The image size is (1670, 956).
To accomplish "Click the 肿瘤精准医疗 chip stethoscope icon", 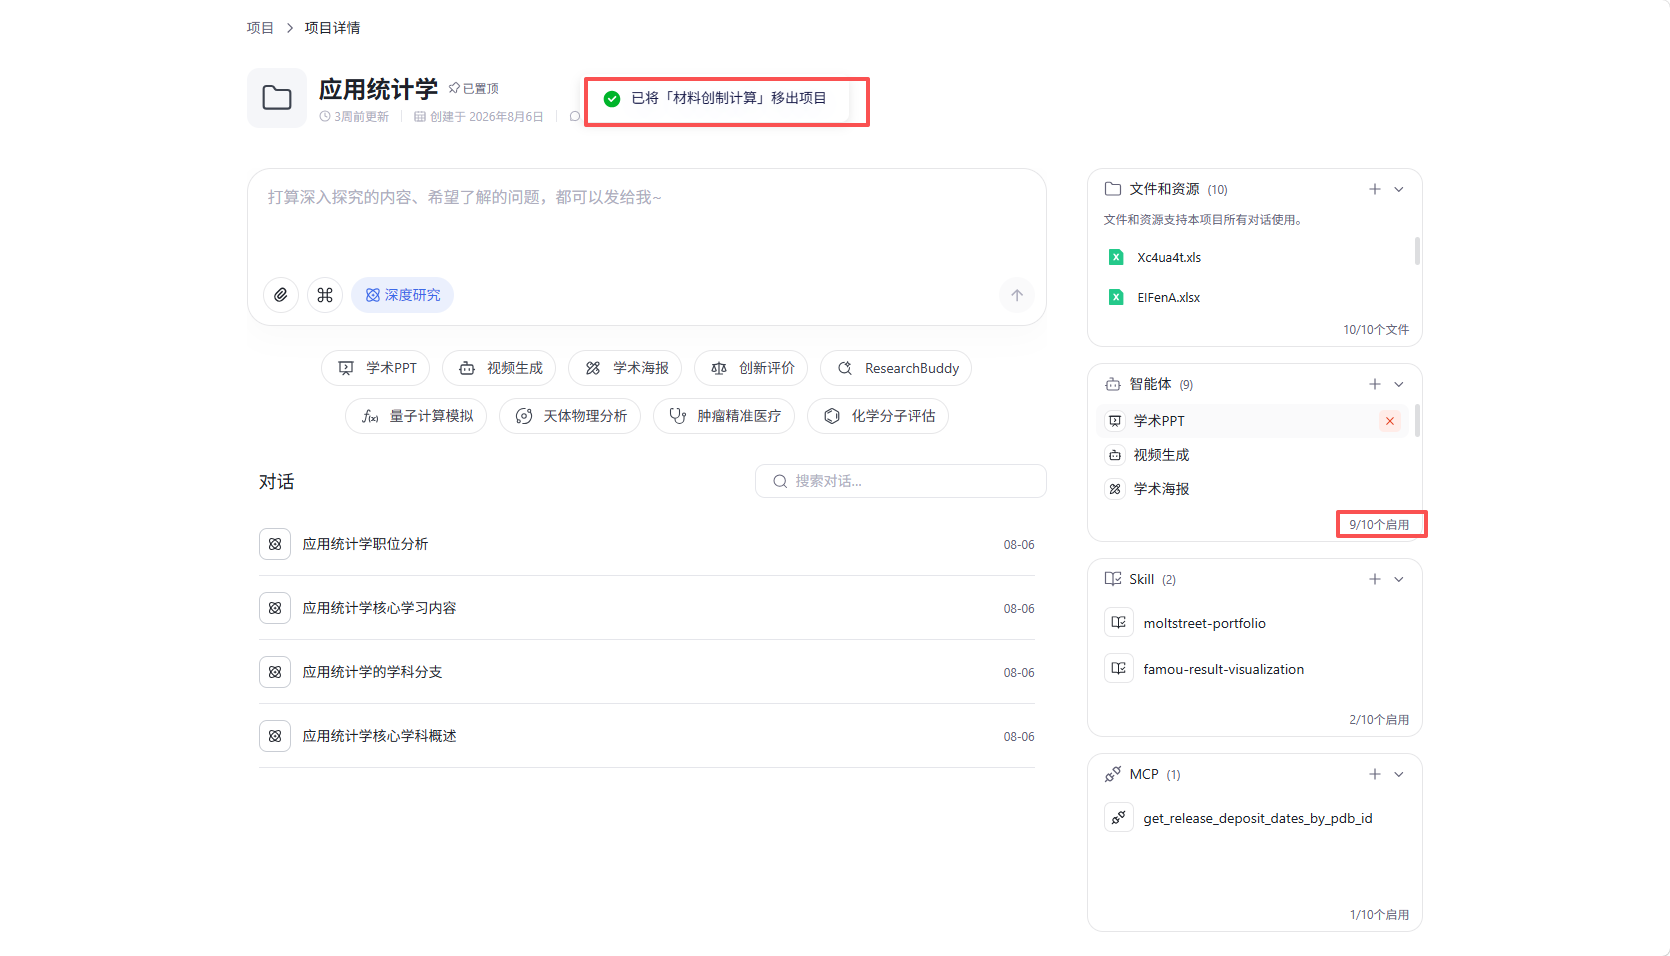I will click(x=678, y=416).
